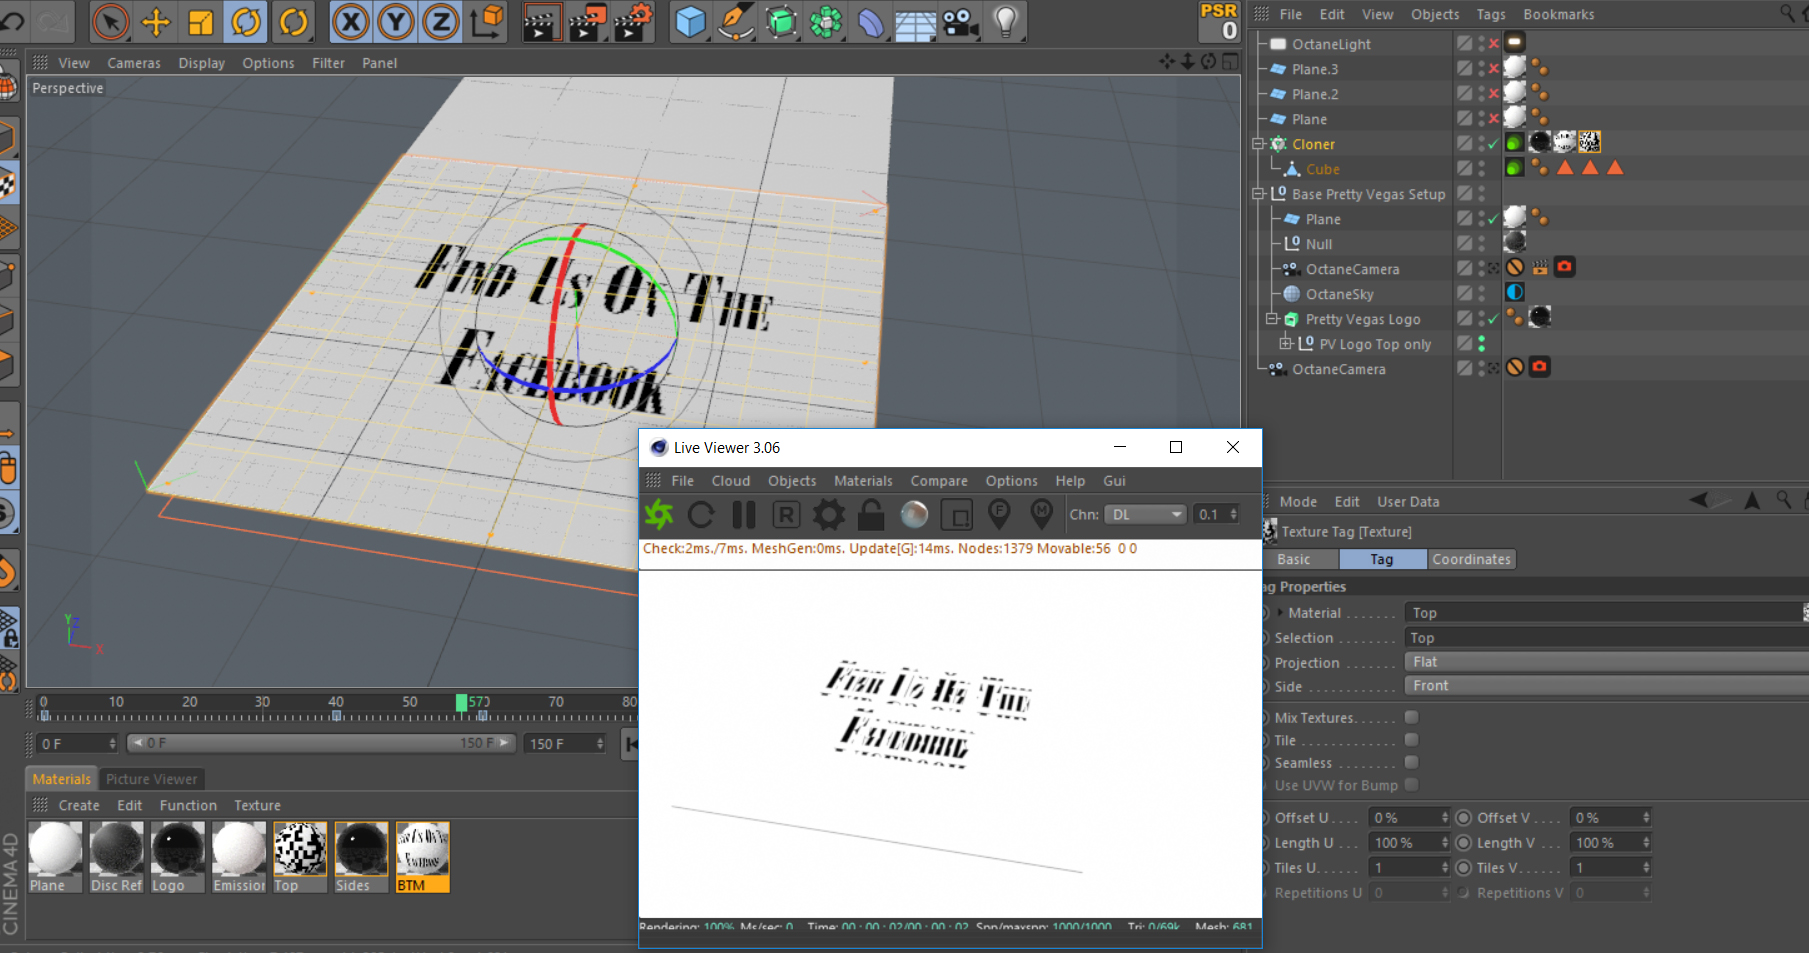Viewport: 1809px width, 953px height.
Task: Enable the Mix Textures checkbox
Action: 1411,717
